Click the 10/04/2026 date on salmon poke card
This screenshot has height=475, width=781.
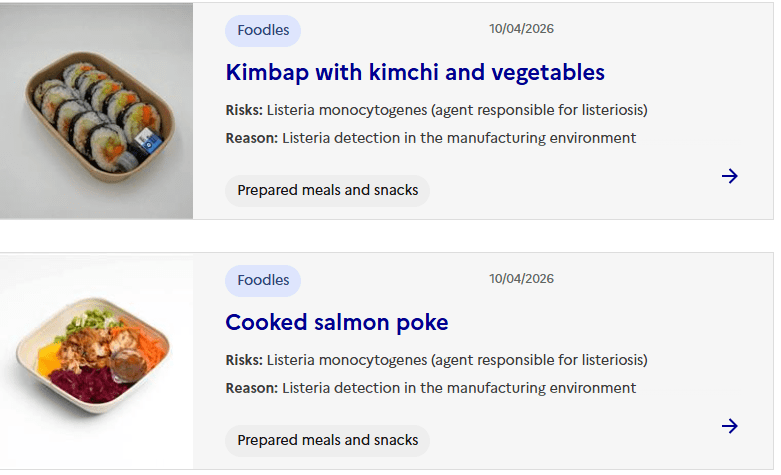[x=521, y=279]
